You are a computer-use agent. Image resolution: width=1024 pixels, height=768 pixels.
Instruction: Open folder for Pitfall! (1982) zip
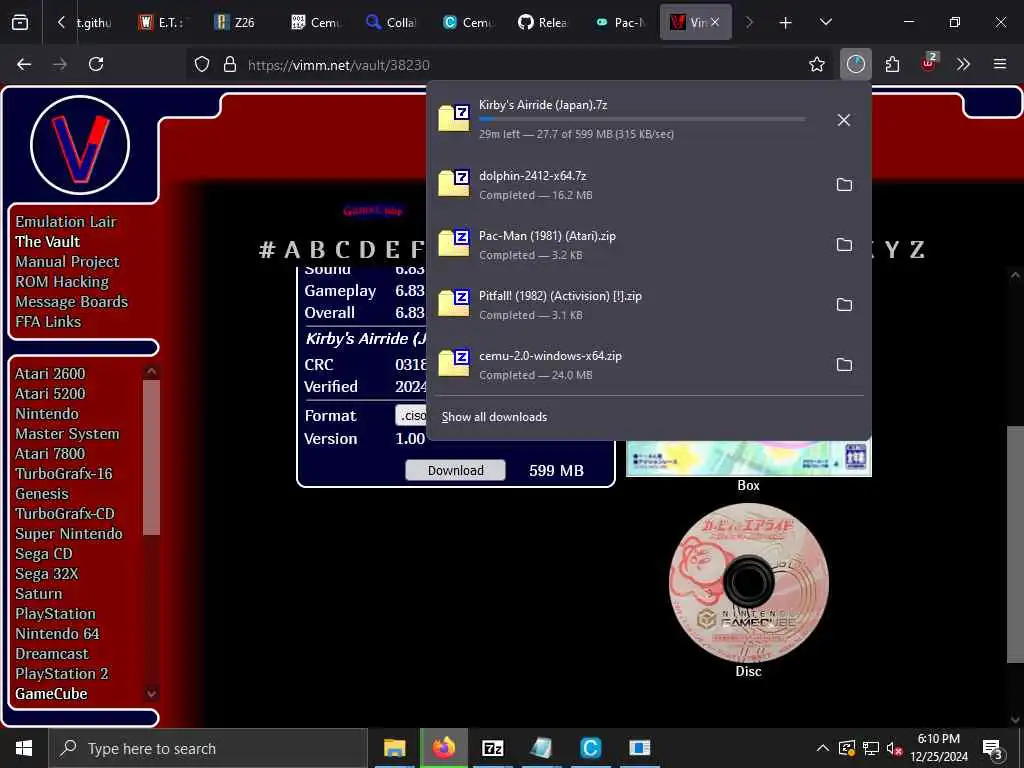(x=844, y=305)
